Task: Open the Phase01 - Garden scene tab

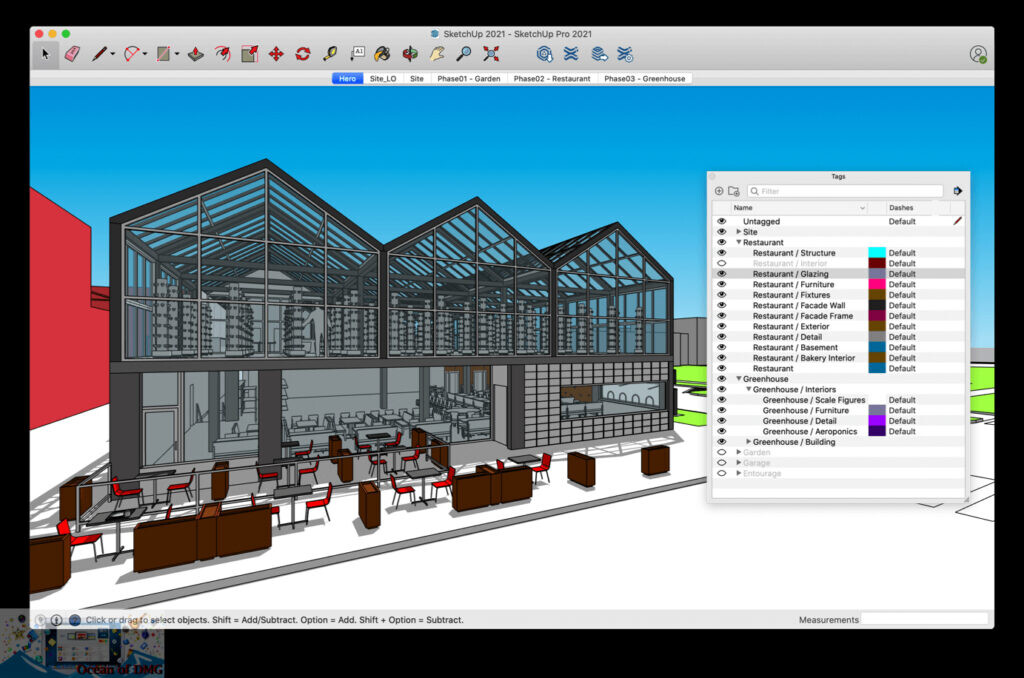Action: pos(469,78)
